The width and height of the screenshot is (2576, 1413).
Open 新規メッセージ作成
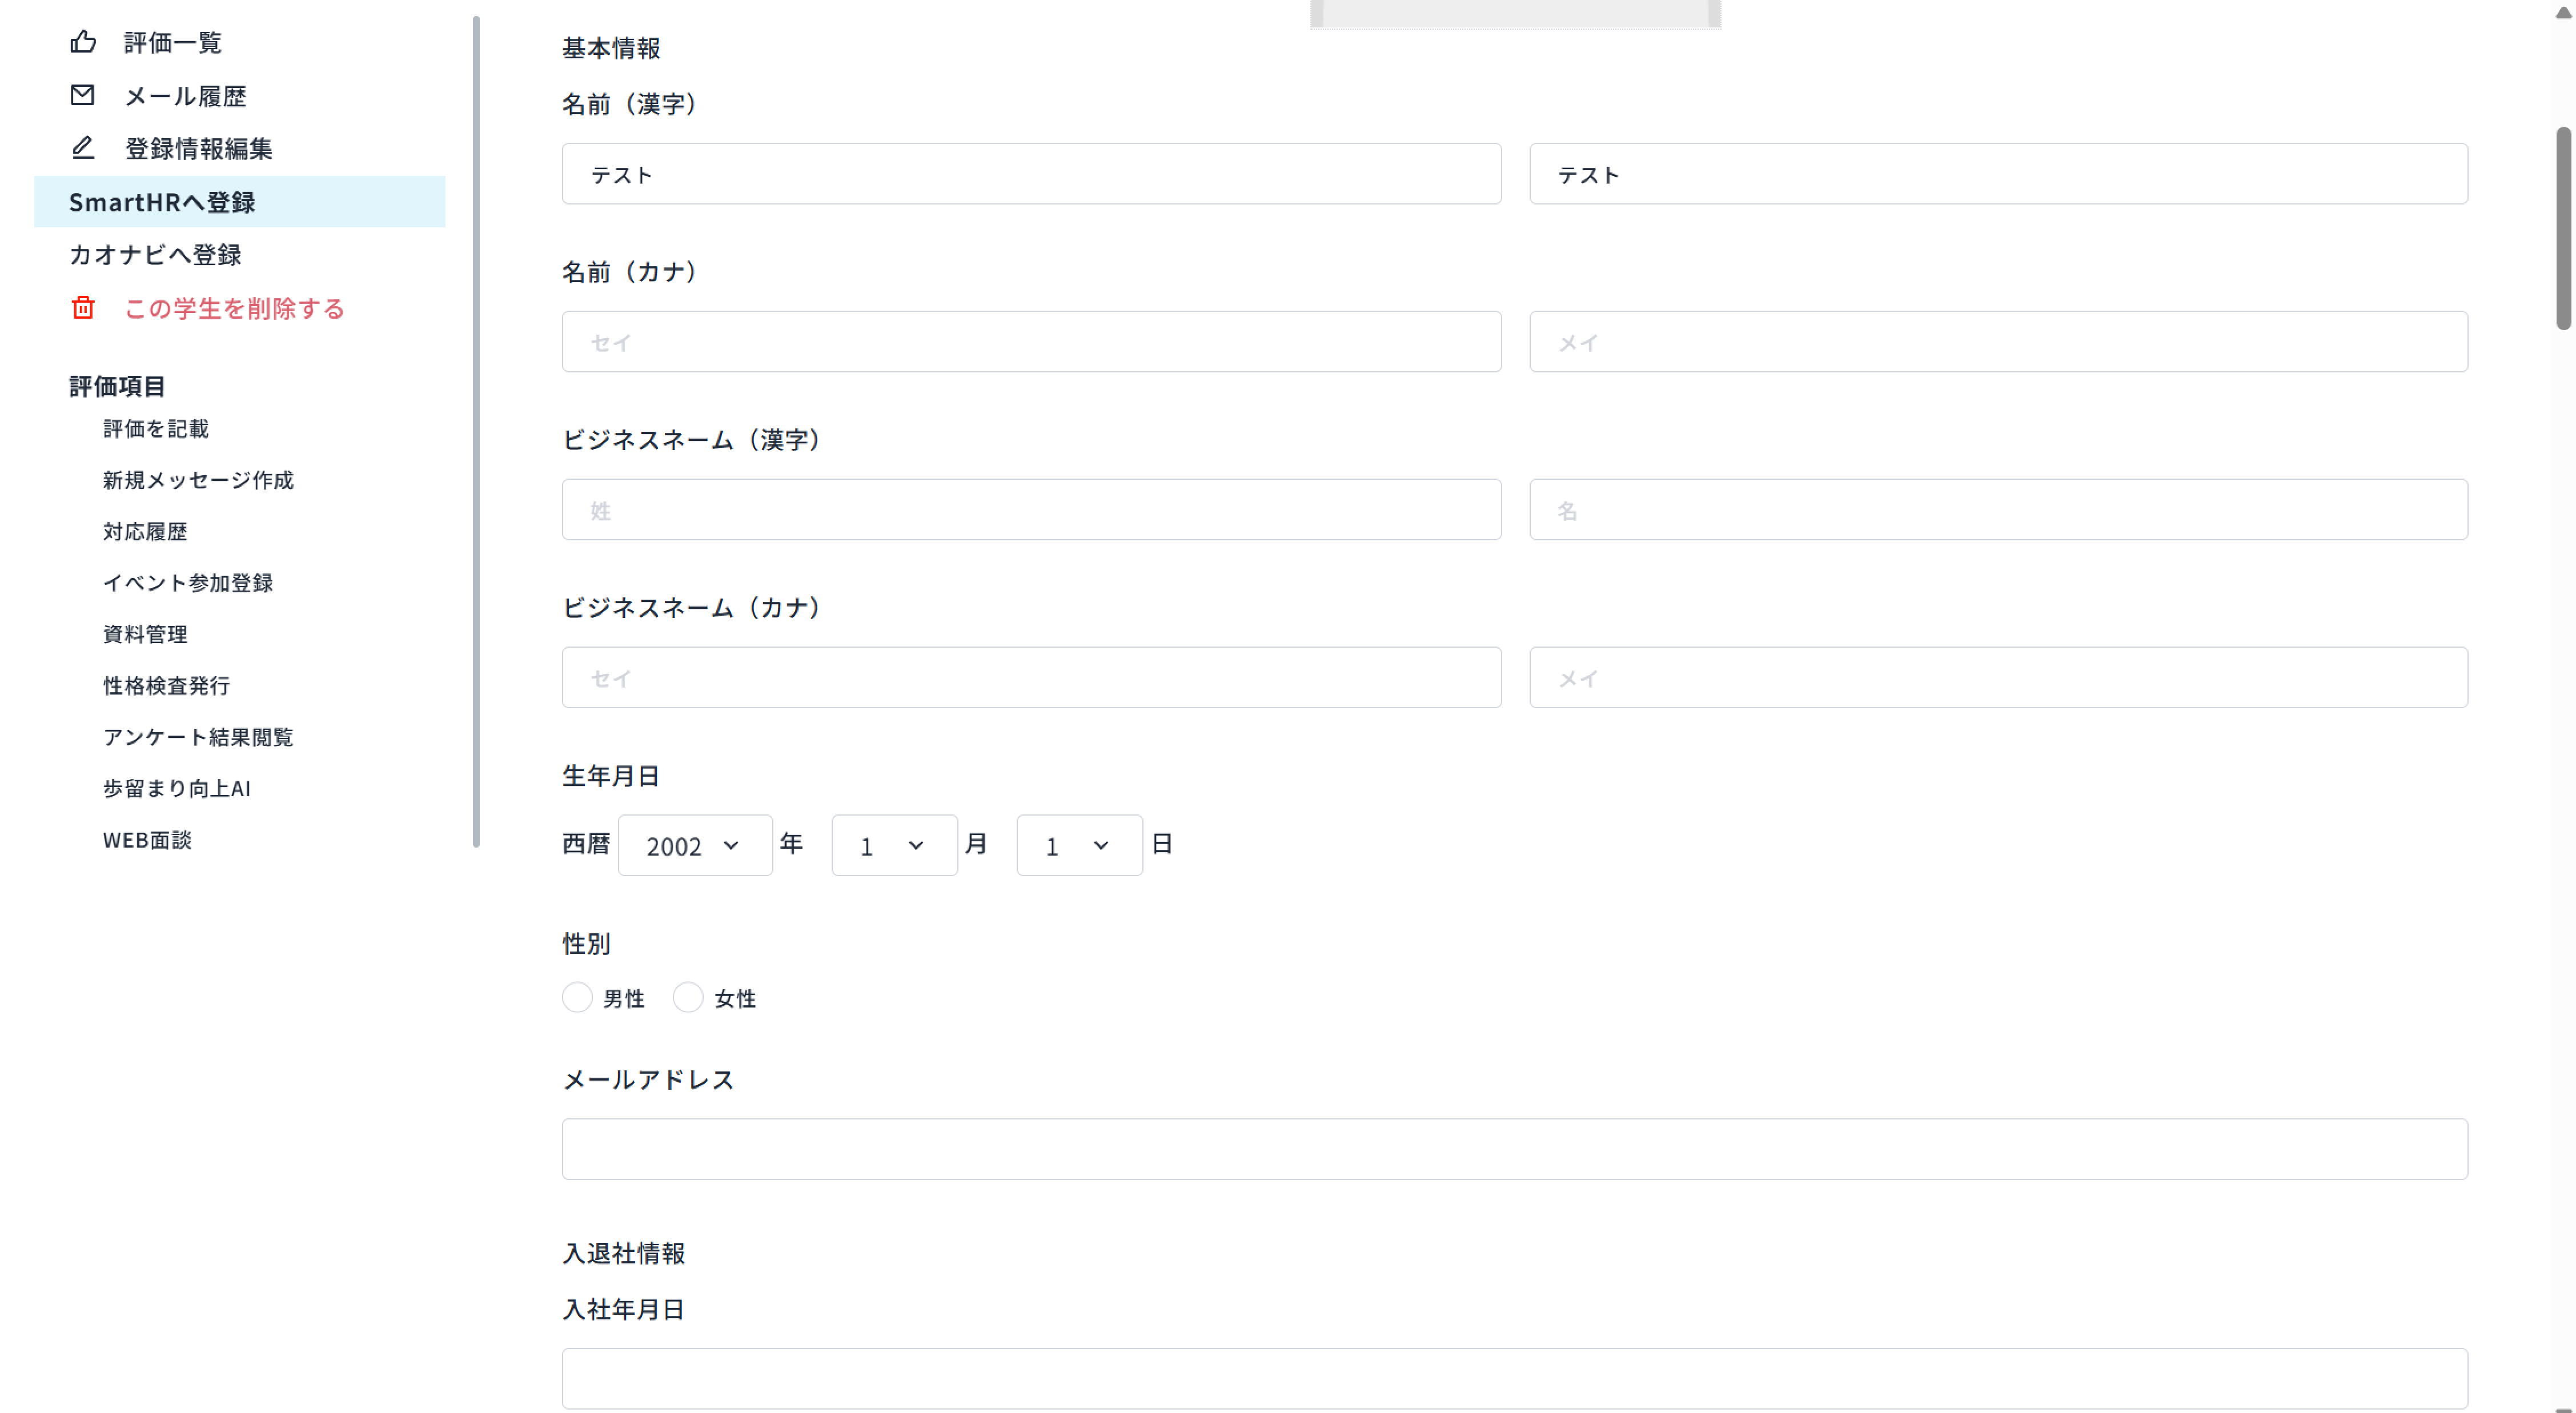point(198,480)
